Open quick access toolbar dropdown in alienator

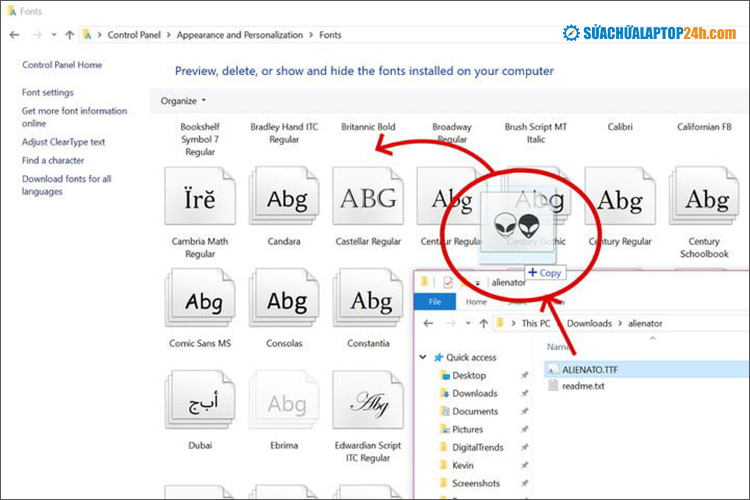pyautogui.click(x=477, y=283)
